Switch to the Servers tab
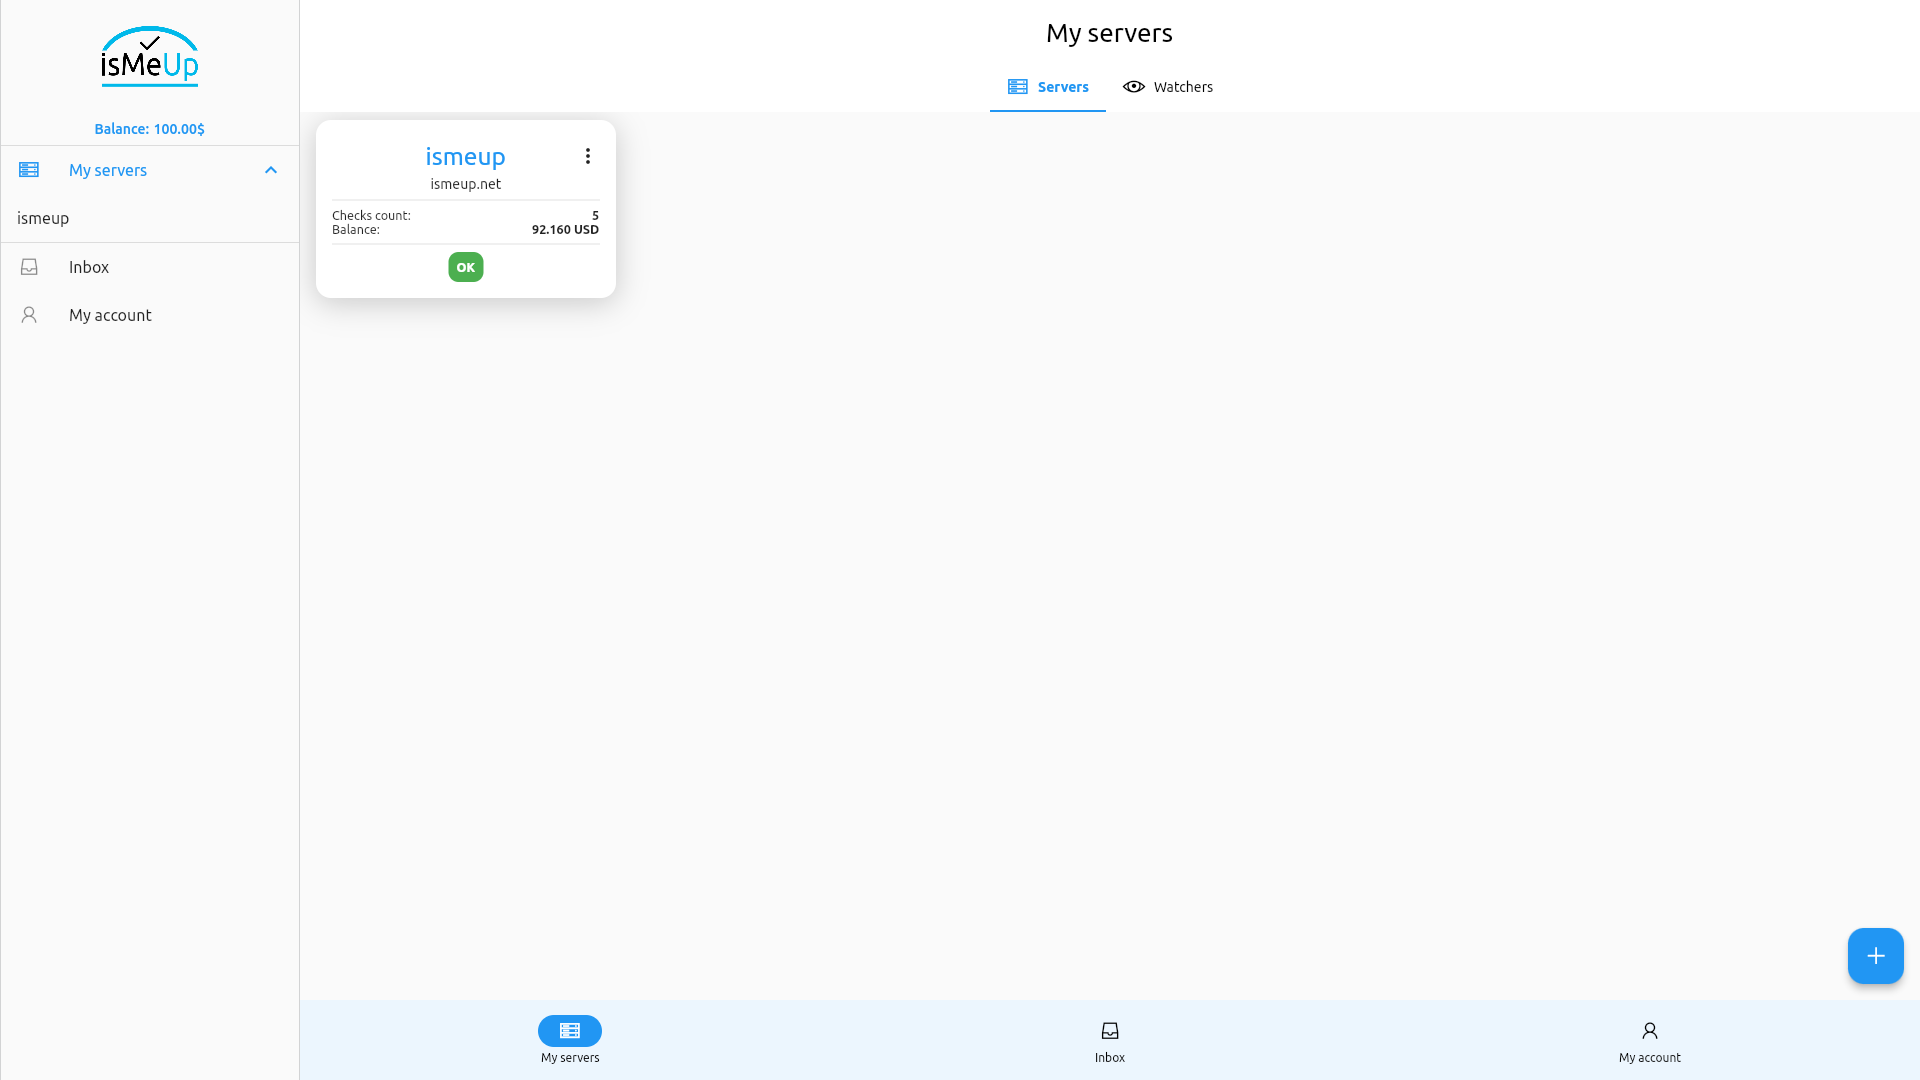 click(x=1063, y=87)
